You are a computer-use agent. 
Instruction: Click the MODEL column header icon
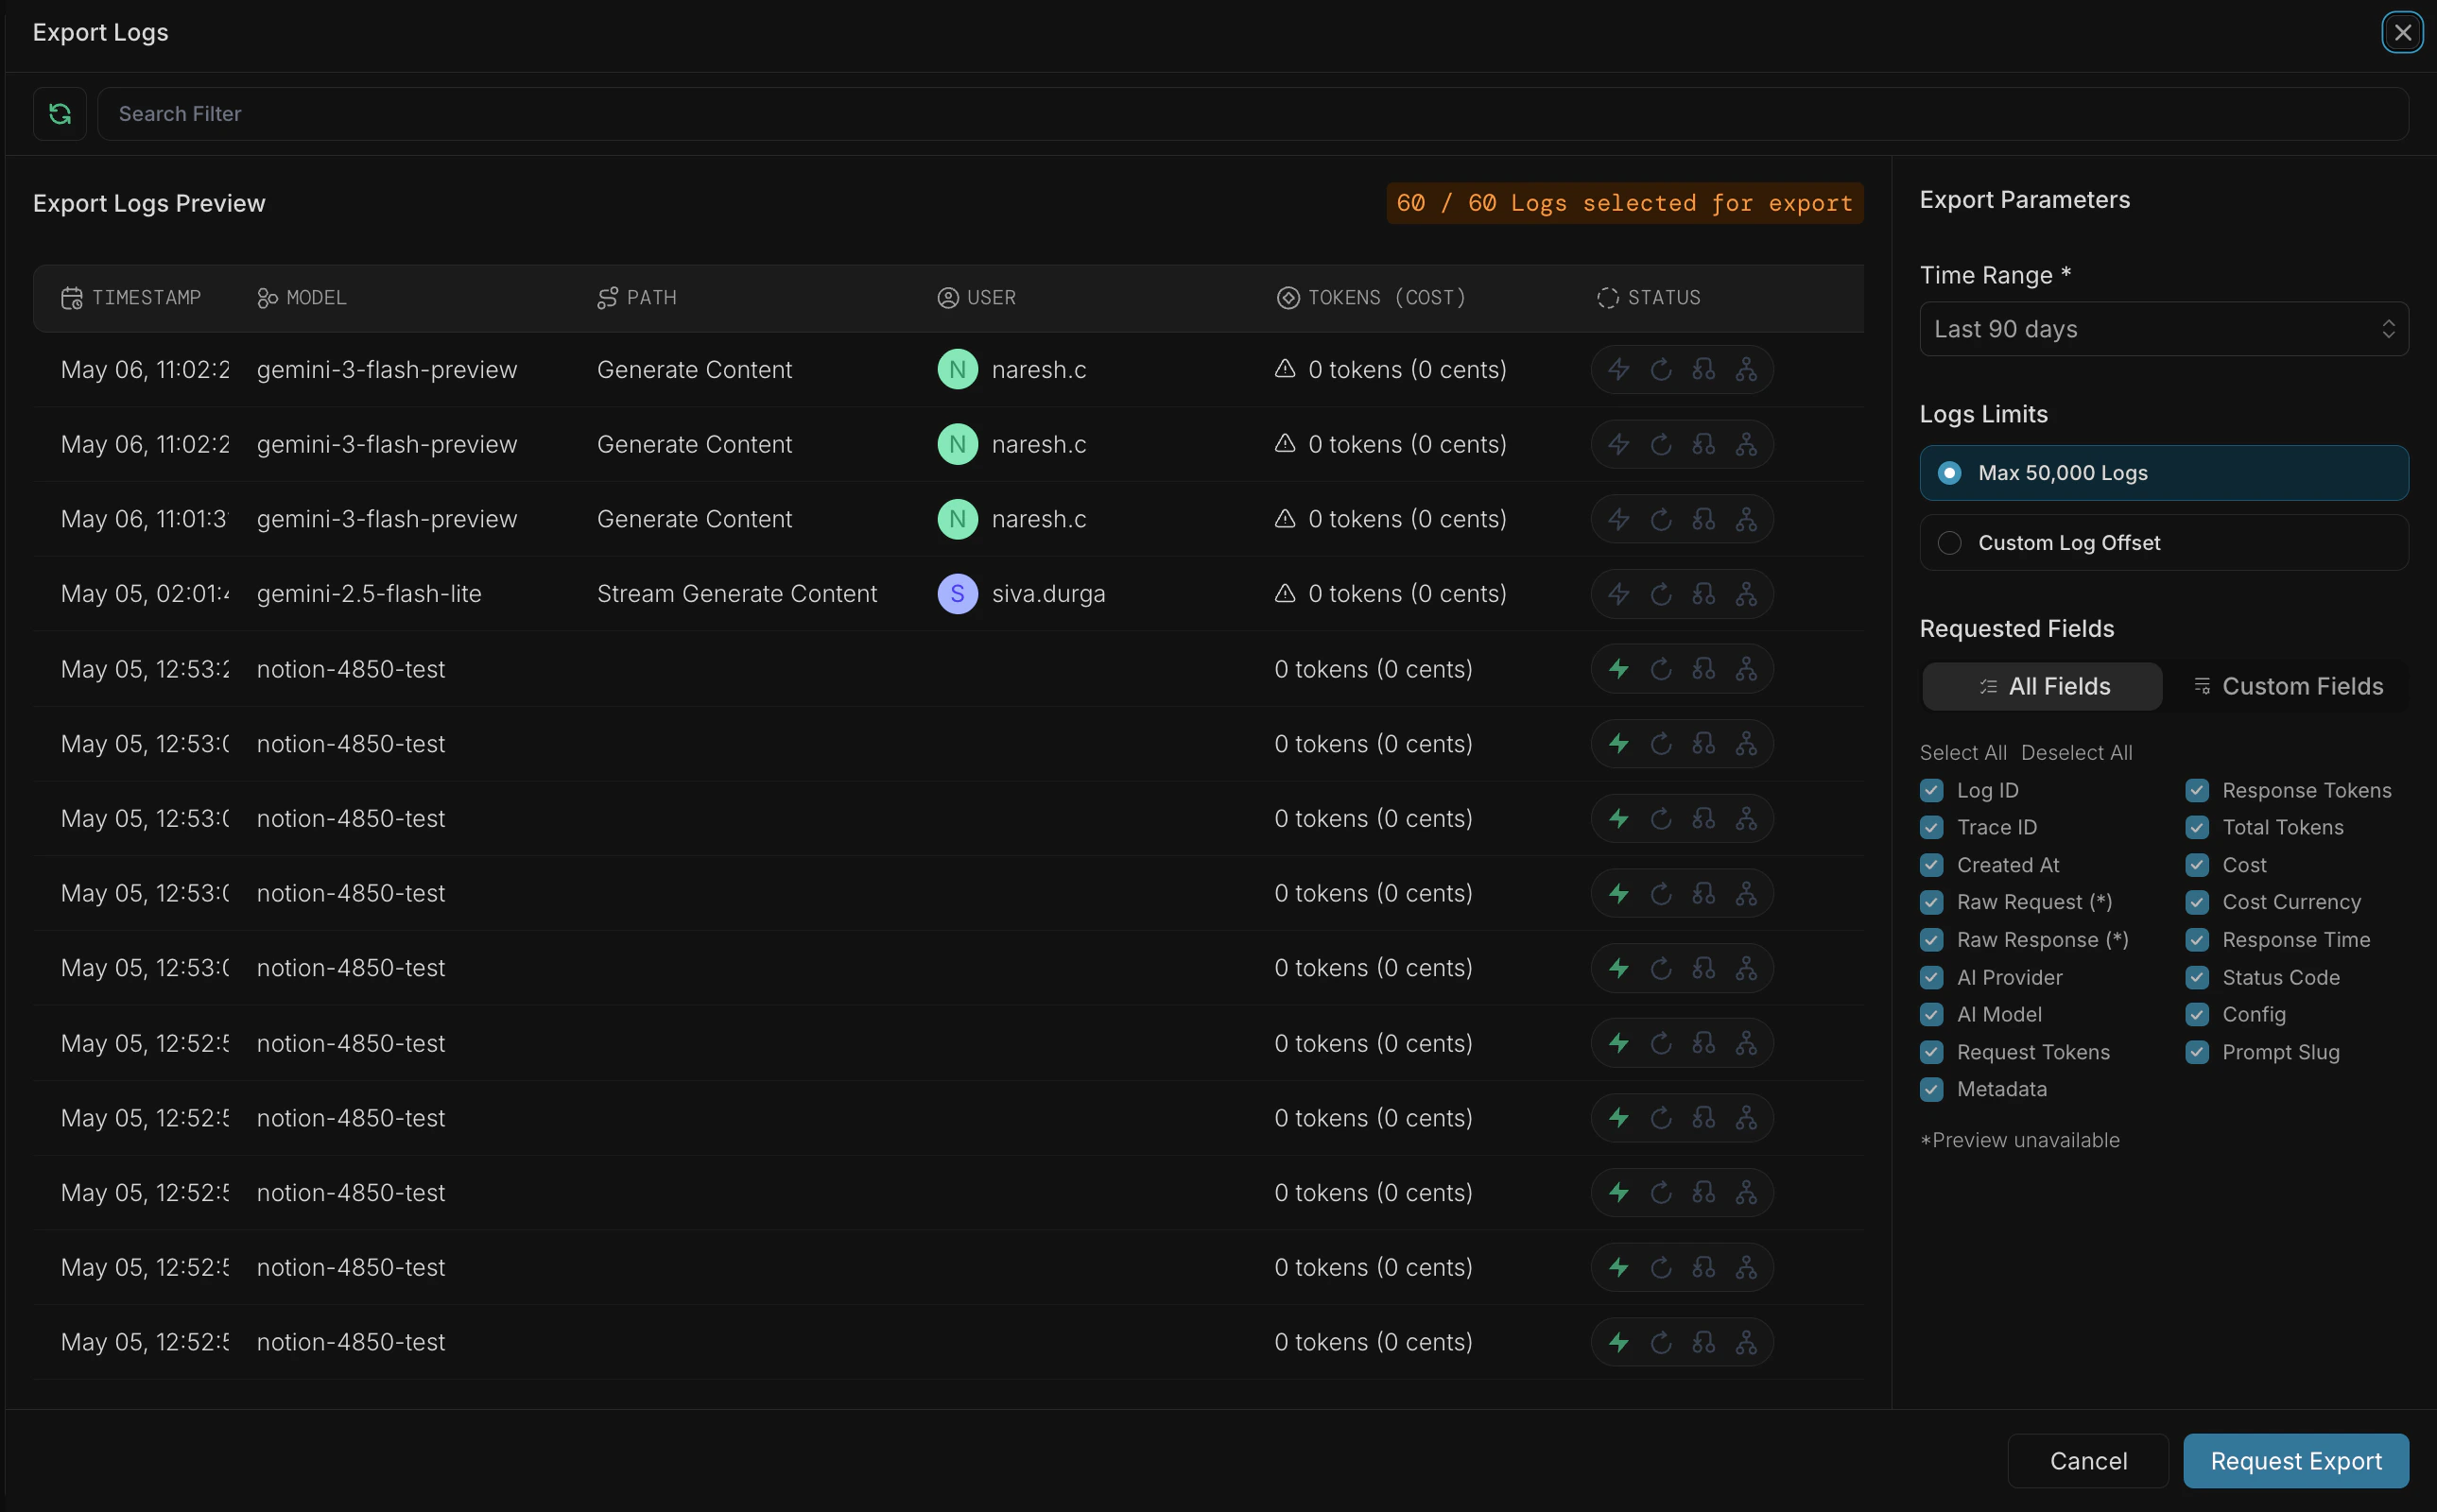[267, 298]
